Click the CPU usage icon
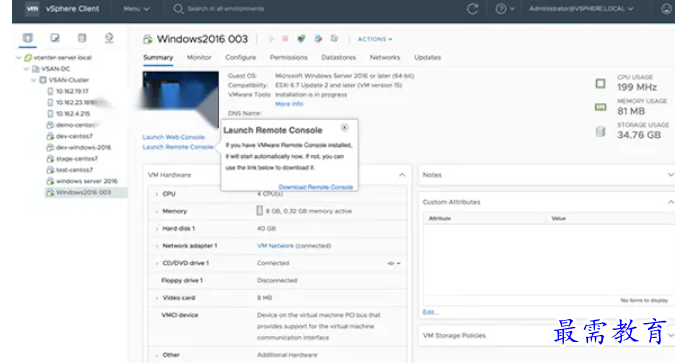675x363 pixels. [x=600, y=83]
